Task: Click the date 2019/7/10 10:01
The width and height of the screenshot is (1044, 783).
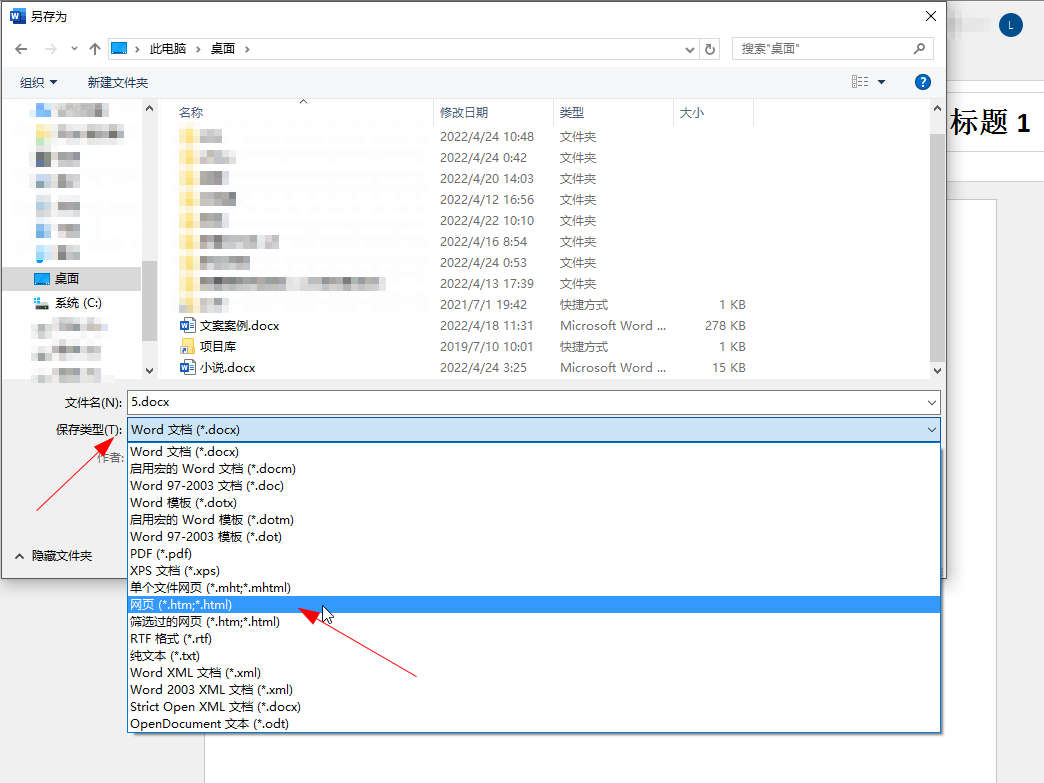Action: click(487, 346)
